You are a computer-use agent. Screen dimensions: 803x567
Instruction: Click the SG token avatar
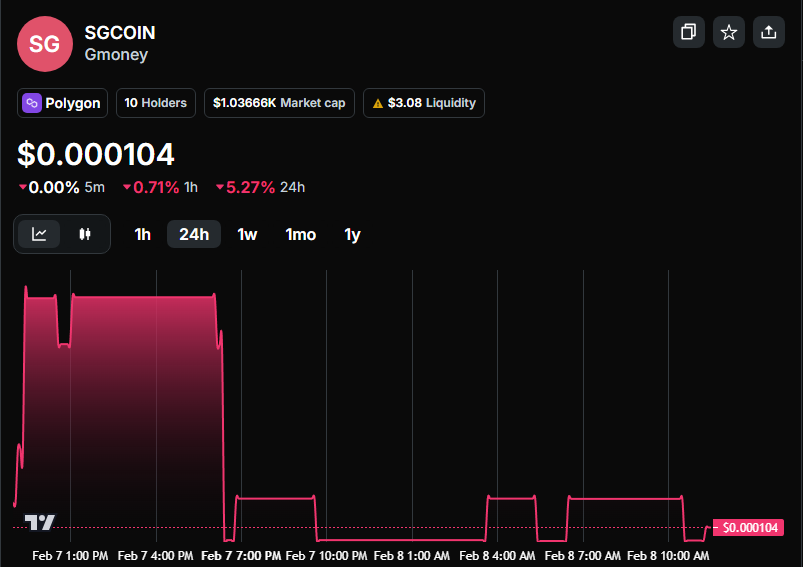(x=45, y=44)
